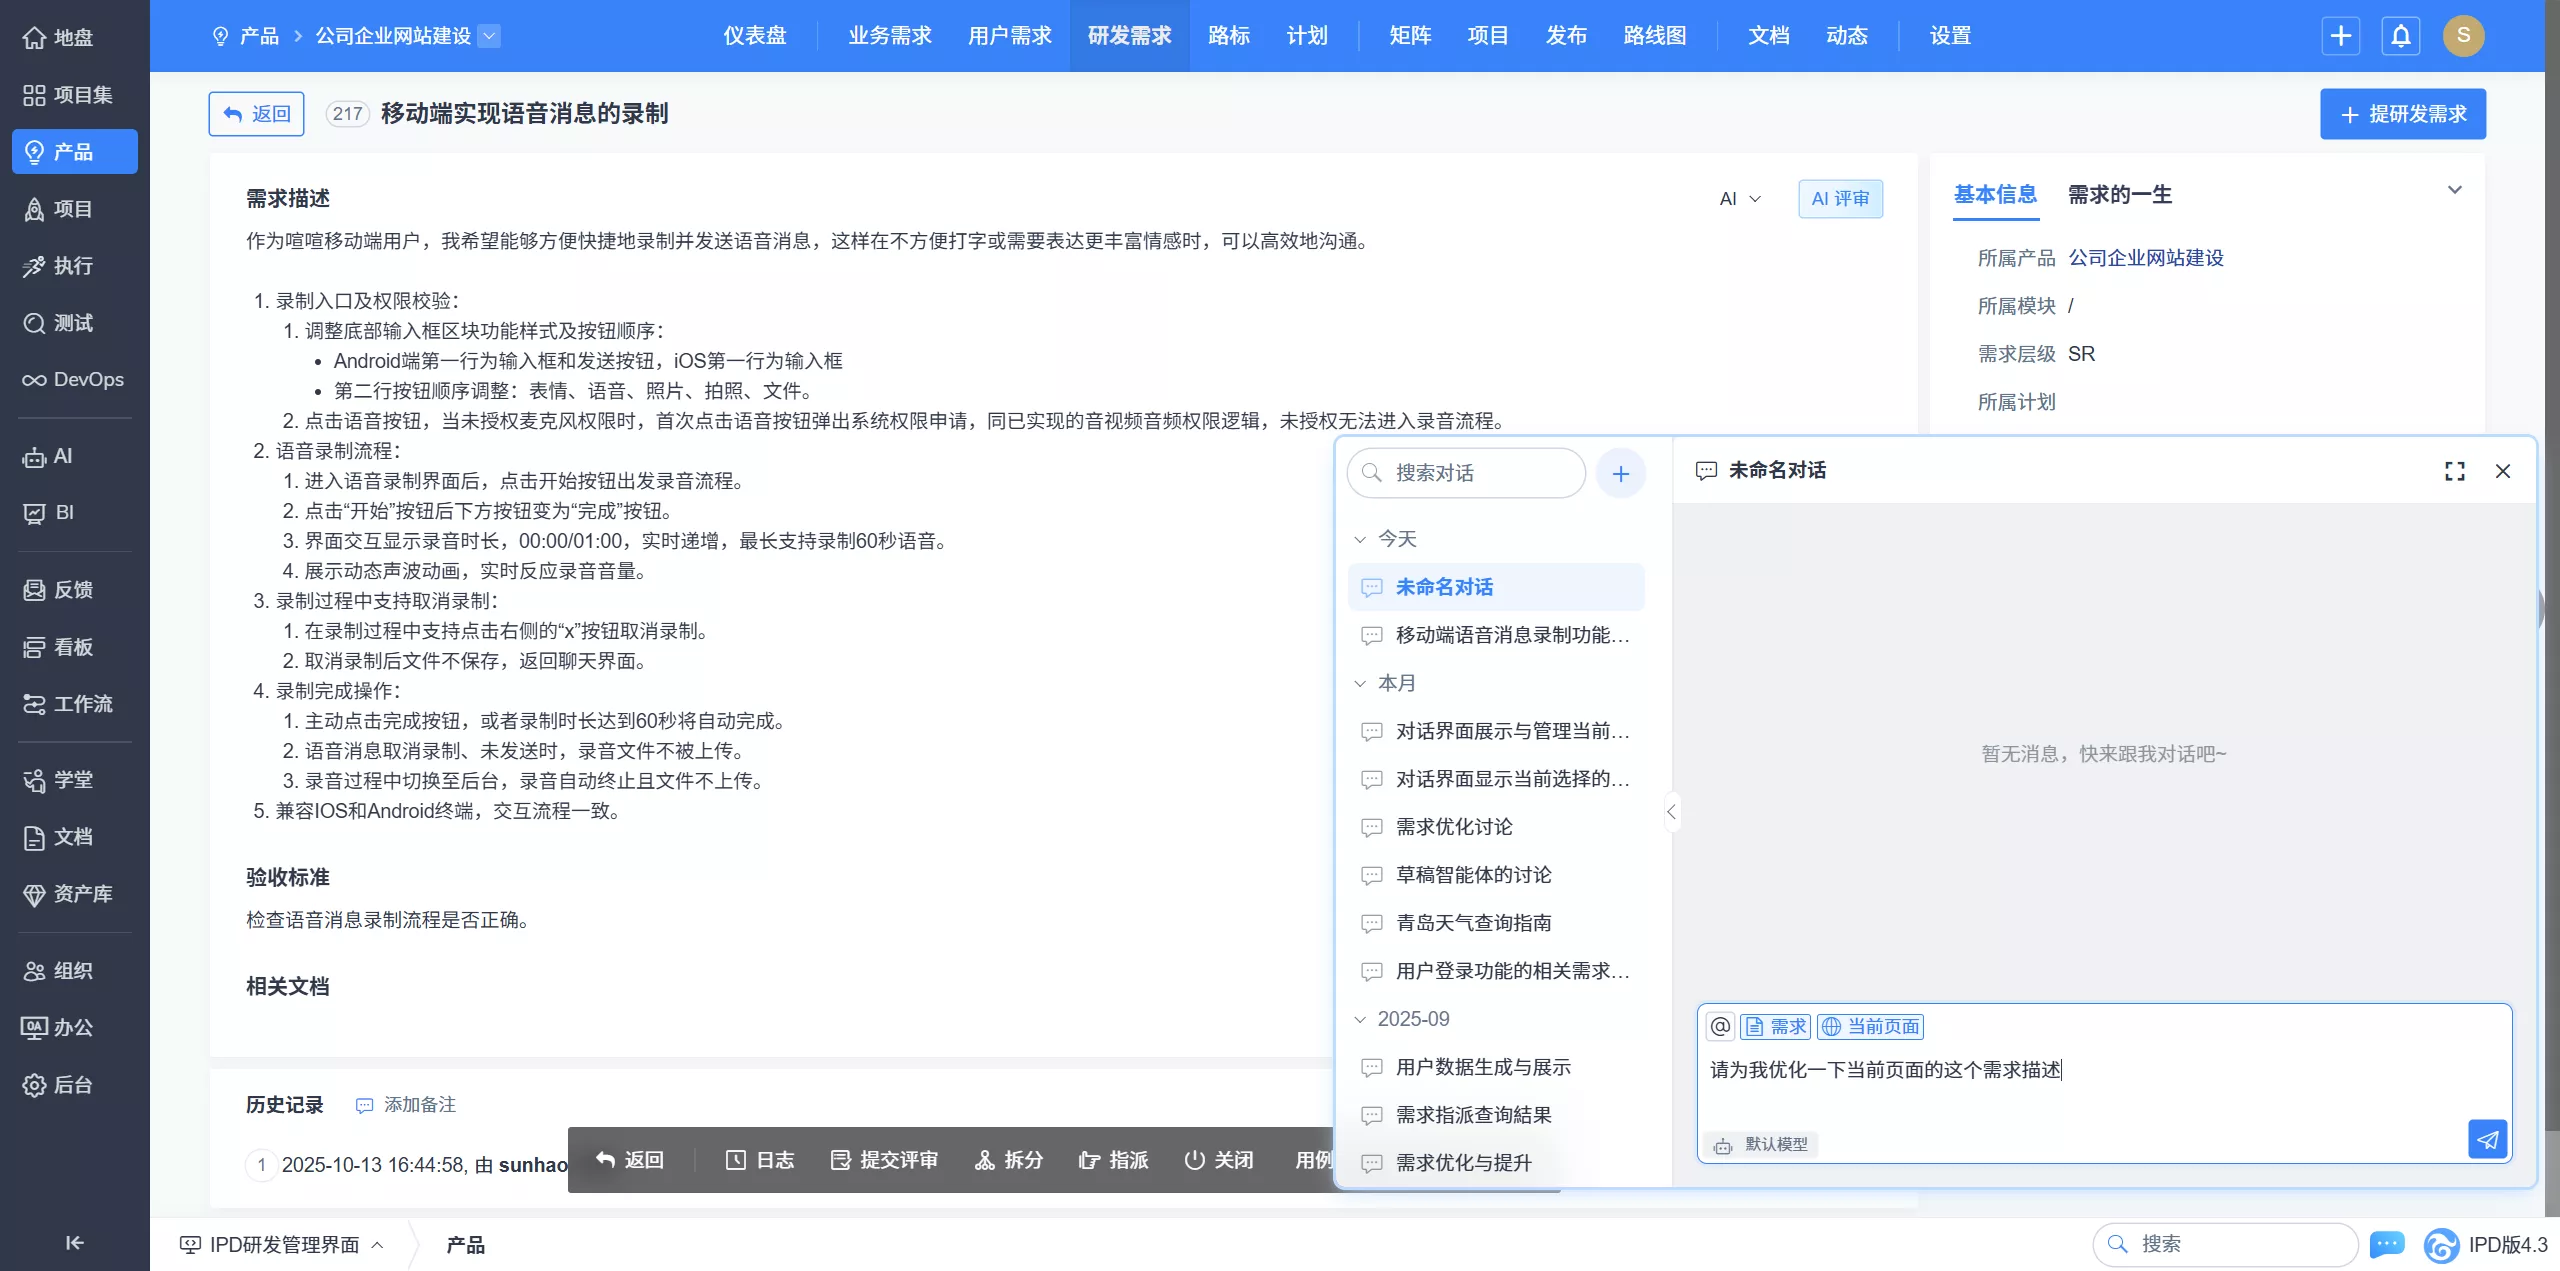Image resolution: width=2560 pixels, height=1271 pixels.
Task: Open the AI dropdown in description header
Action: 1739,199
